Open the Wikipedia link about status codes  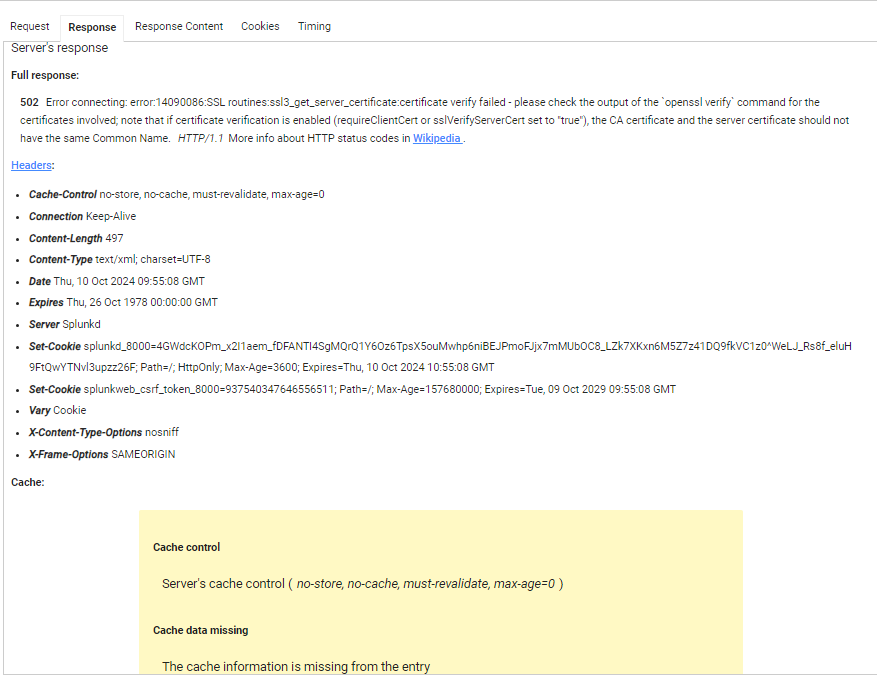(437, 139)
